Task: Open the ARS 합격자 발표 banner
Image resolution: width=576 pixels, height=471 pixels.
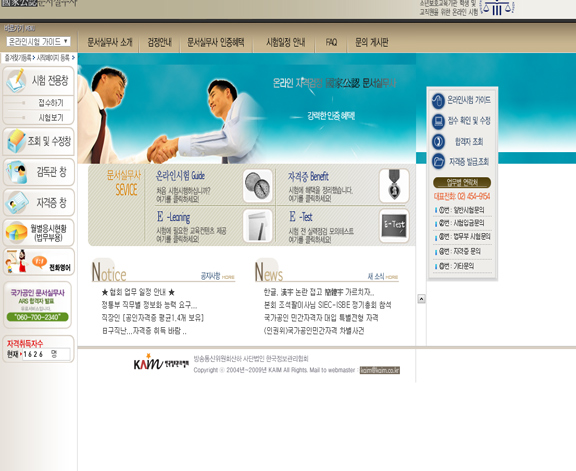Action: pyautogui.click(x=37, y=305)
